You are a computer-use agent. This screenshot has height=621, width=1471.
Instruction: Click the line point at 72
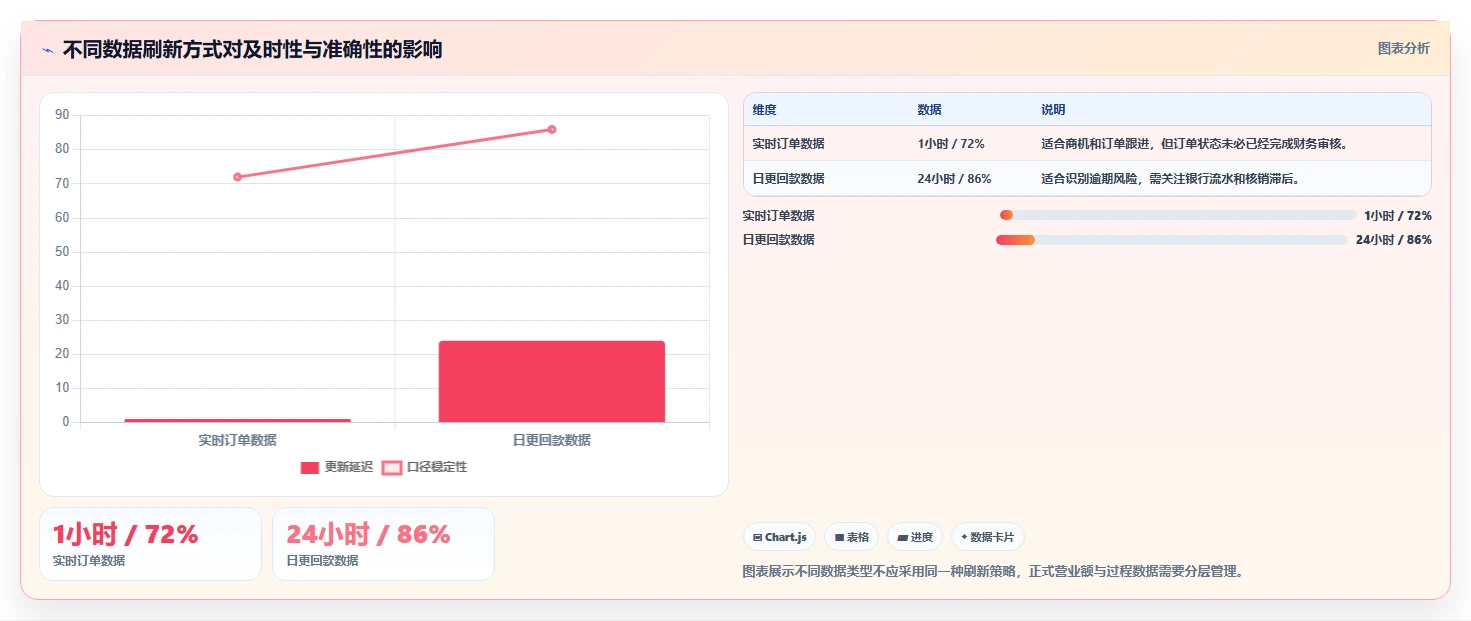pos(237,177)
